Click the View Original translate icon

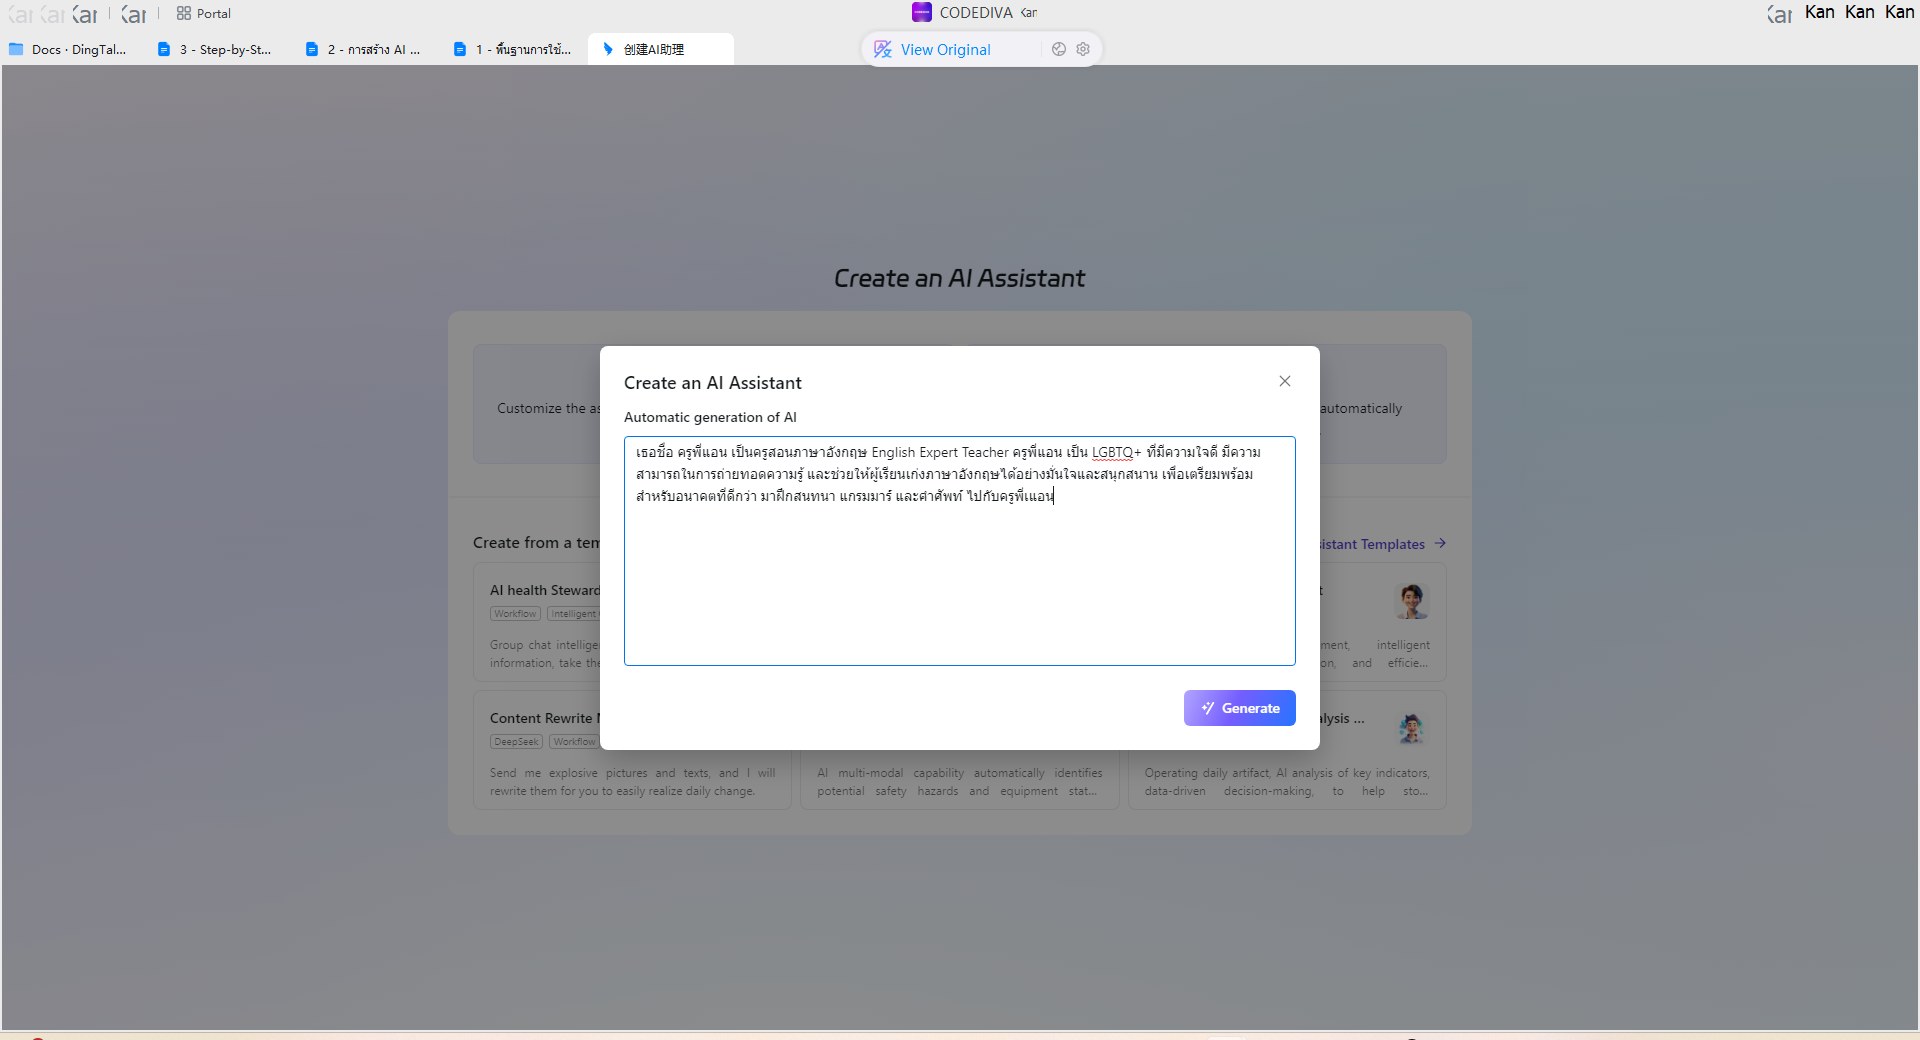coord(883,49)
